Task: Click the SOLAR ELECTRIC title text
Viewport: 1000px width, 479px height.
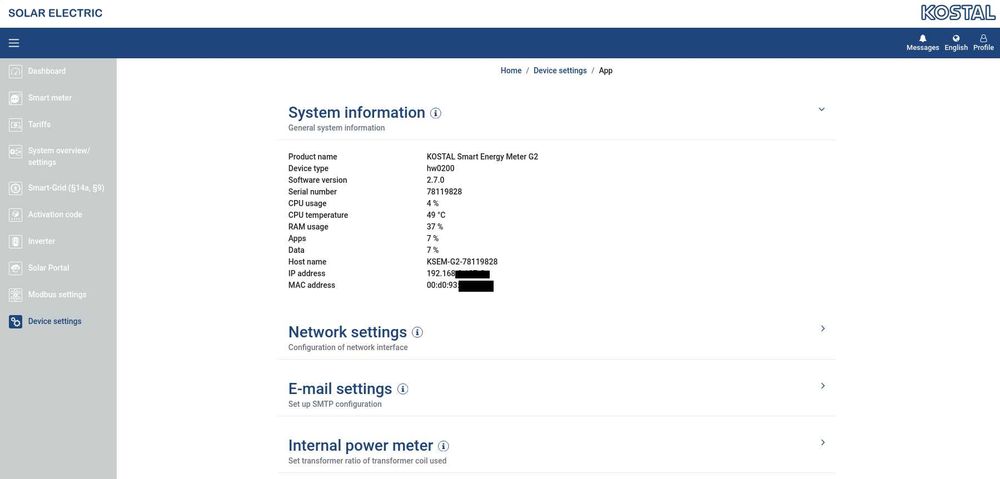Action: click(x=55, y=13)
